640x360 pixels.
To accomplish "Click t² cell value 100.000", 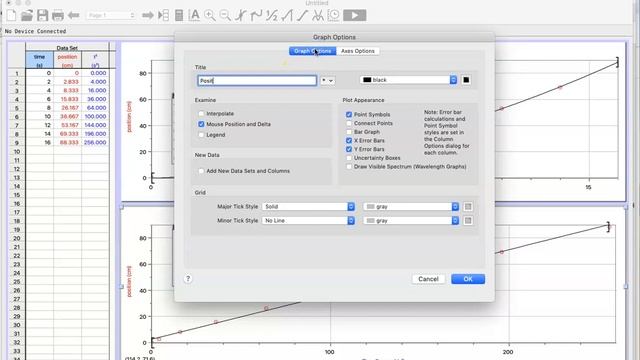I will click(95, 116).
